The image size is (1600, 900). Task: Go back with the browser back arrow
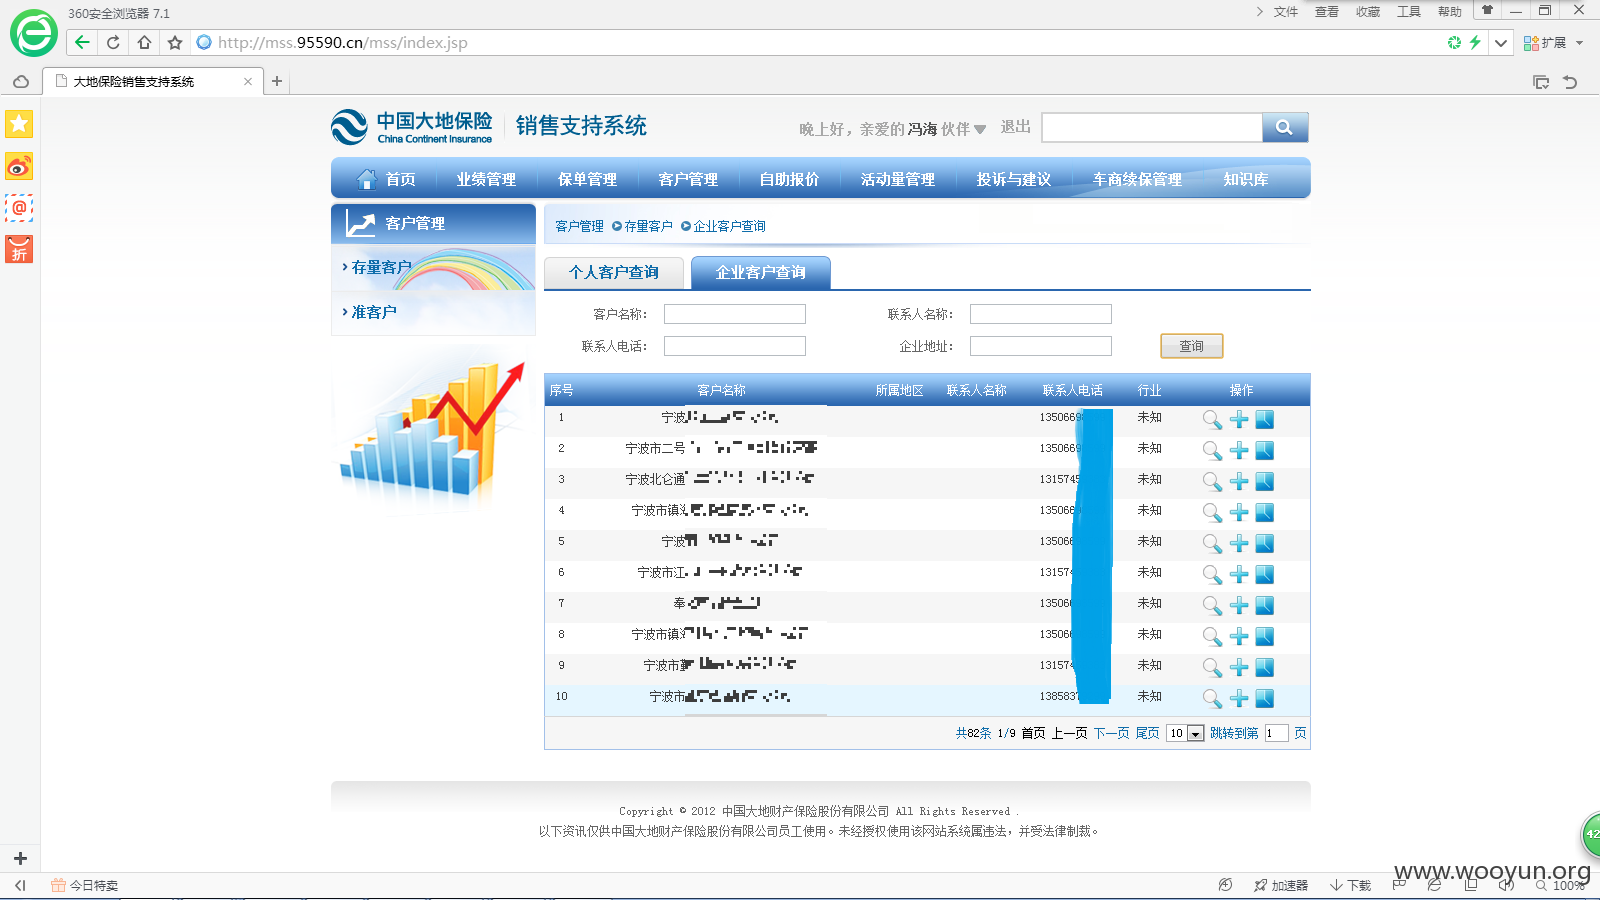tap(82, 42)
